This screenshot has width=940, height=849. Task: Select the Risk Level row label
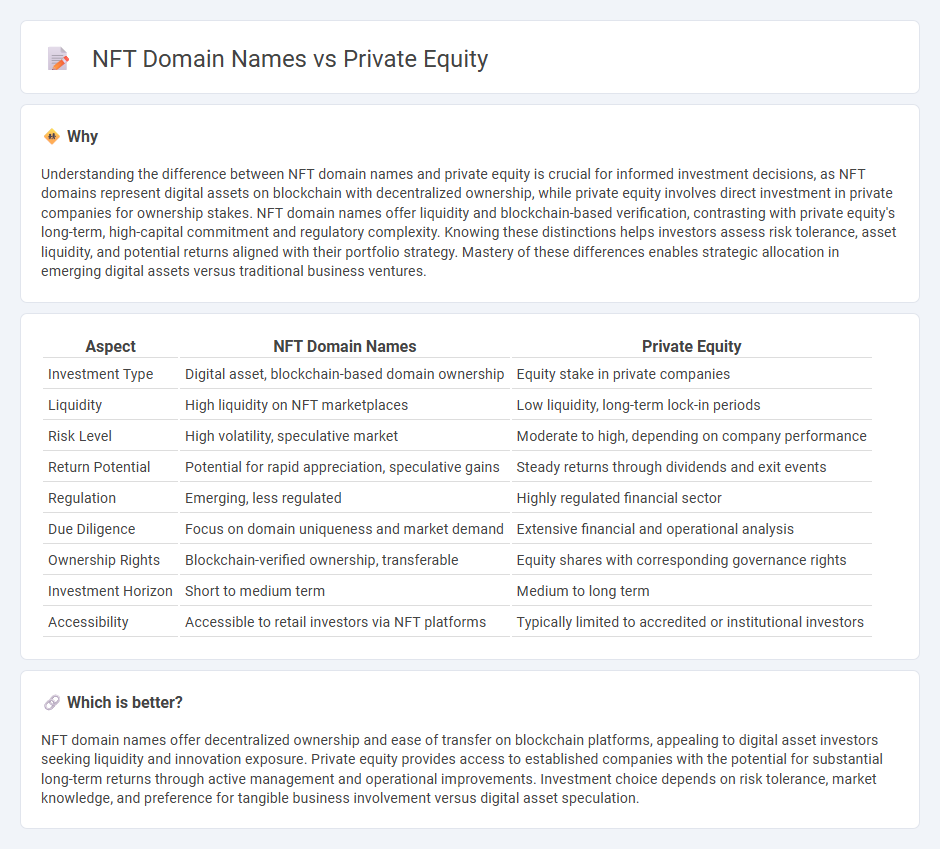coord(80,436)
